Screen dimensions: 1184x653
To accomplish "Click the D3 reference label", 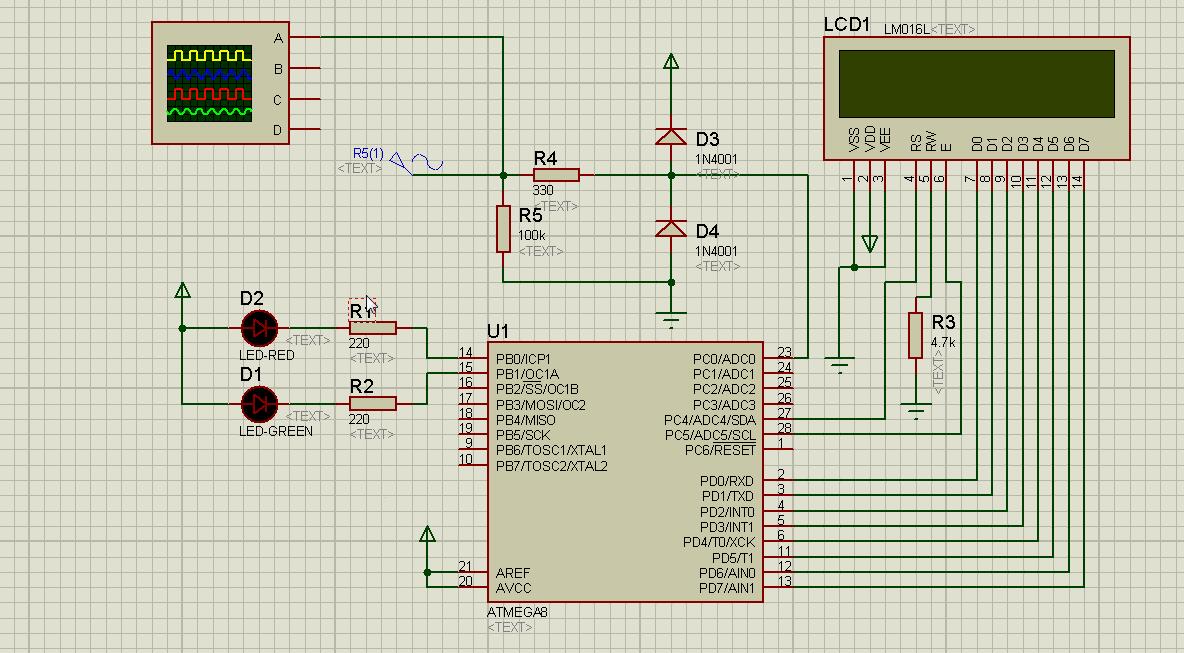I will coord(708,140).
